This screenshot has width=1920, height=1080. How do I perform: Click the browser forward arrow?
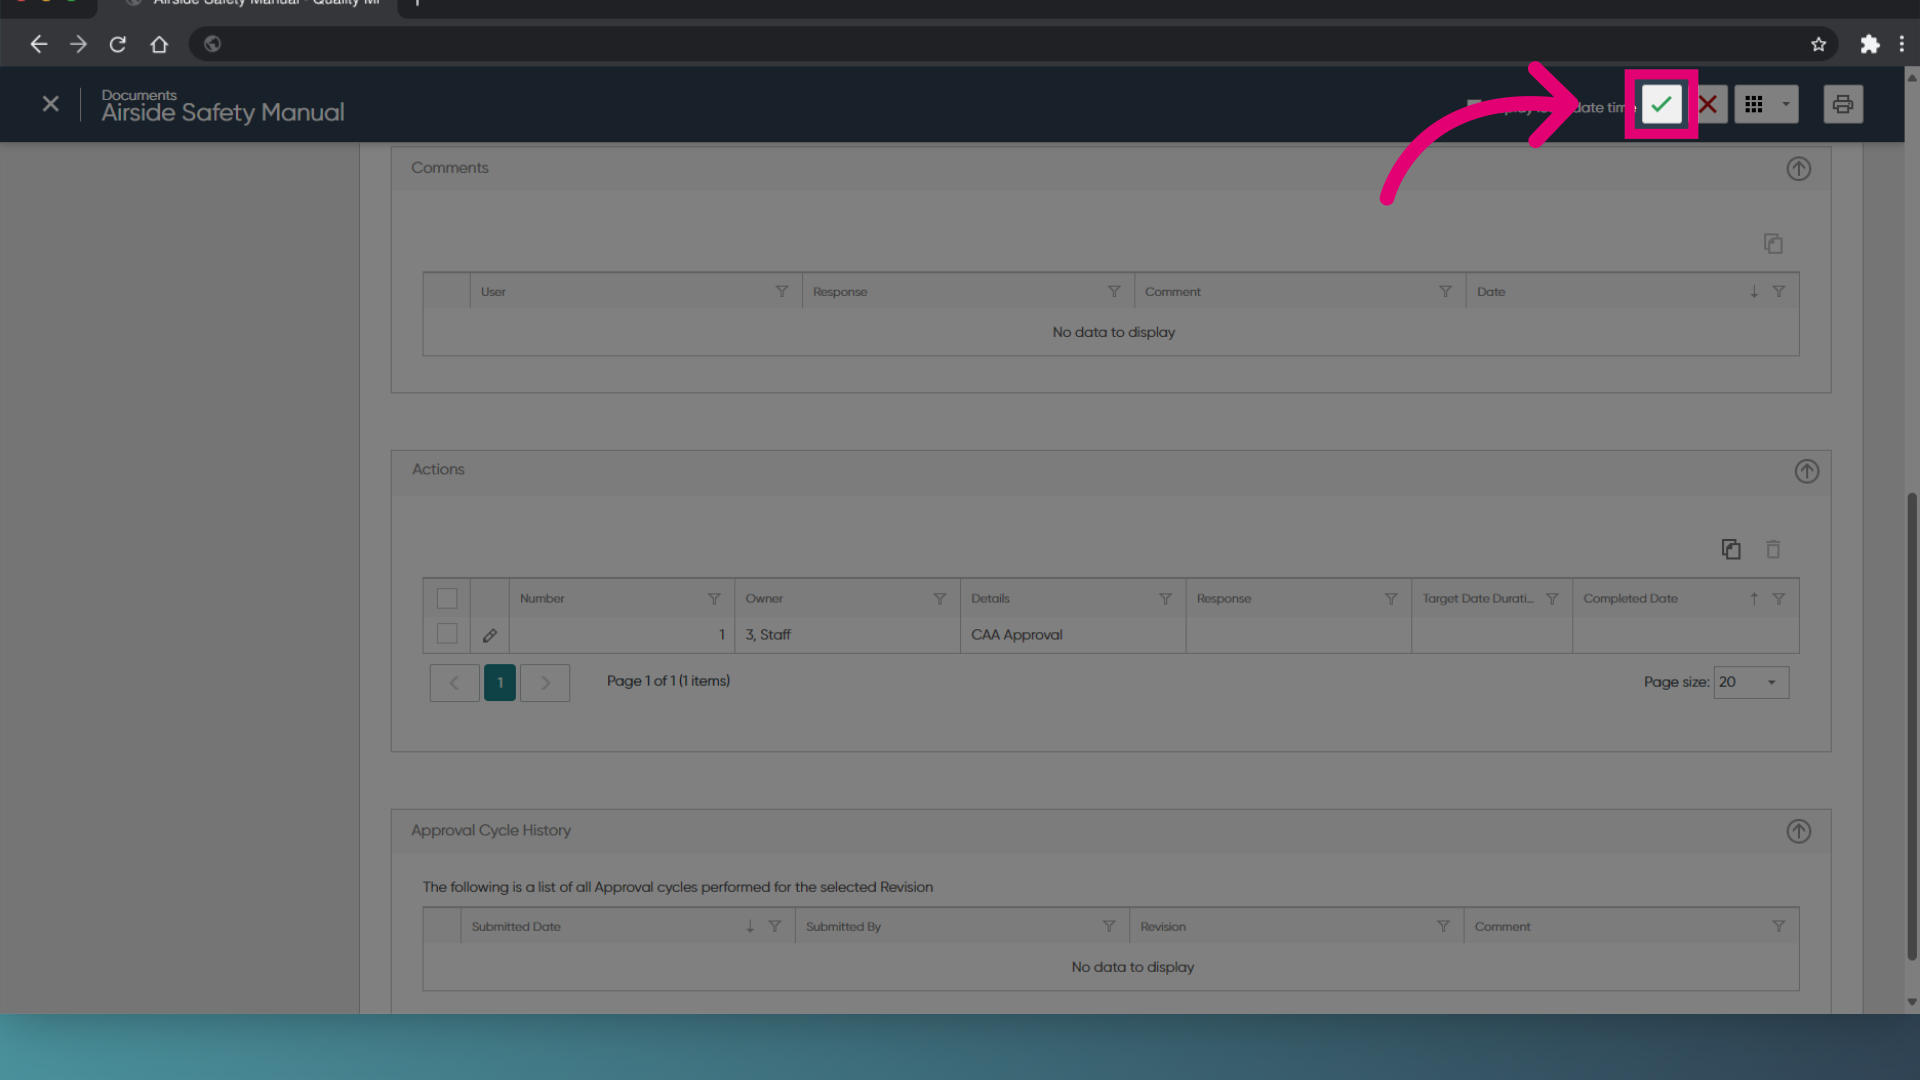point(78,44)
